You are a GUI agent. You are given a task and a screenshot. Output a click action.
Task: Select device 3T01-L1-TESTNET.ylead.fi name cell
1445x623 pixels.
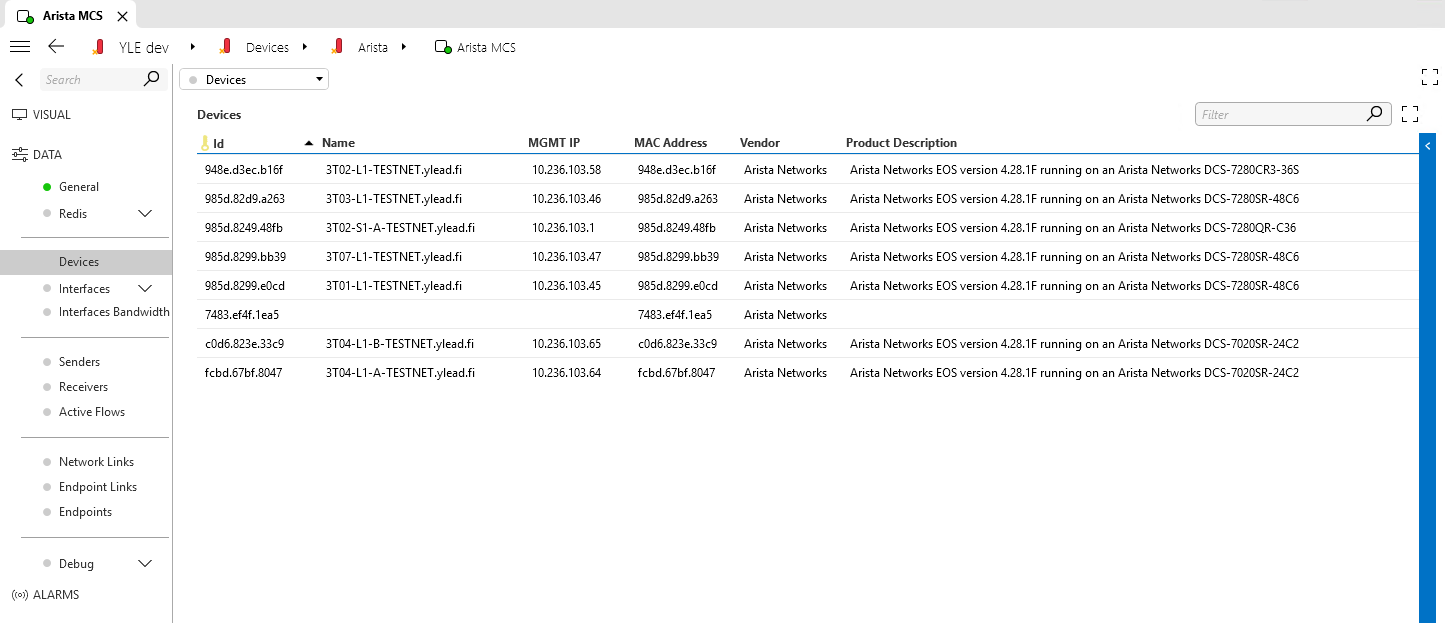click(394, 286)
